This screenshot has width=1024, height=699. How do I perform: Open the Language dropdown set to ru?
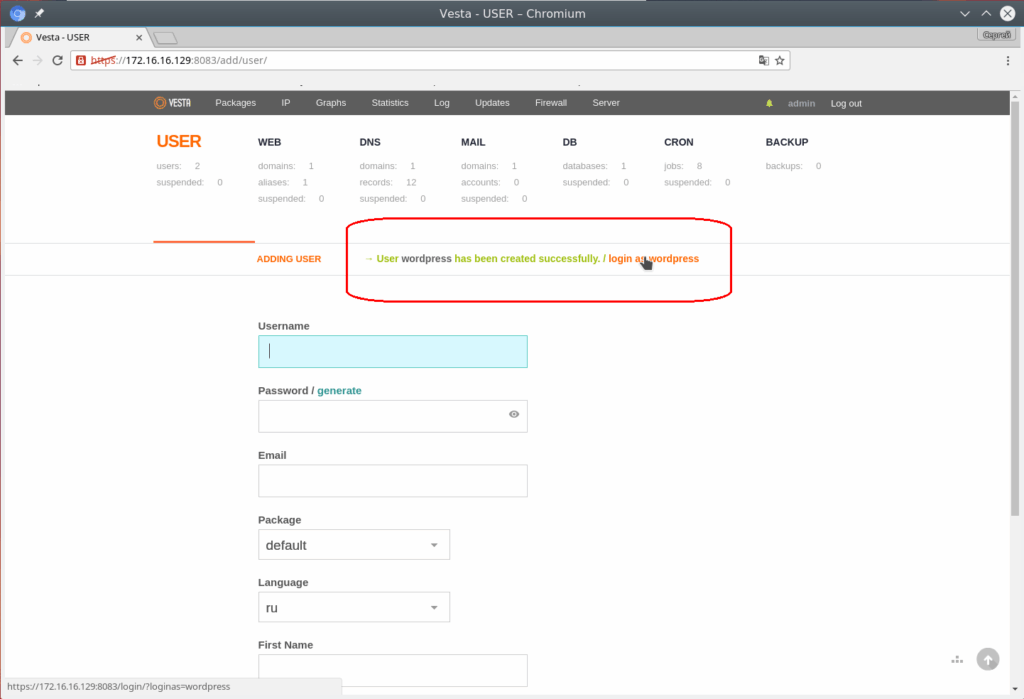click(354, 607)
